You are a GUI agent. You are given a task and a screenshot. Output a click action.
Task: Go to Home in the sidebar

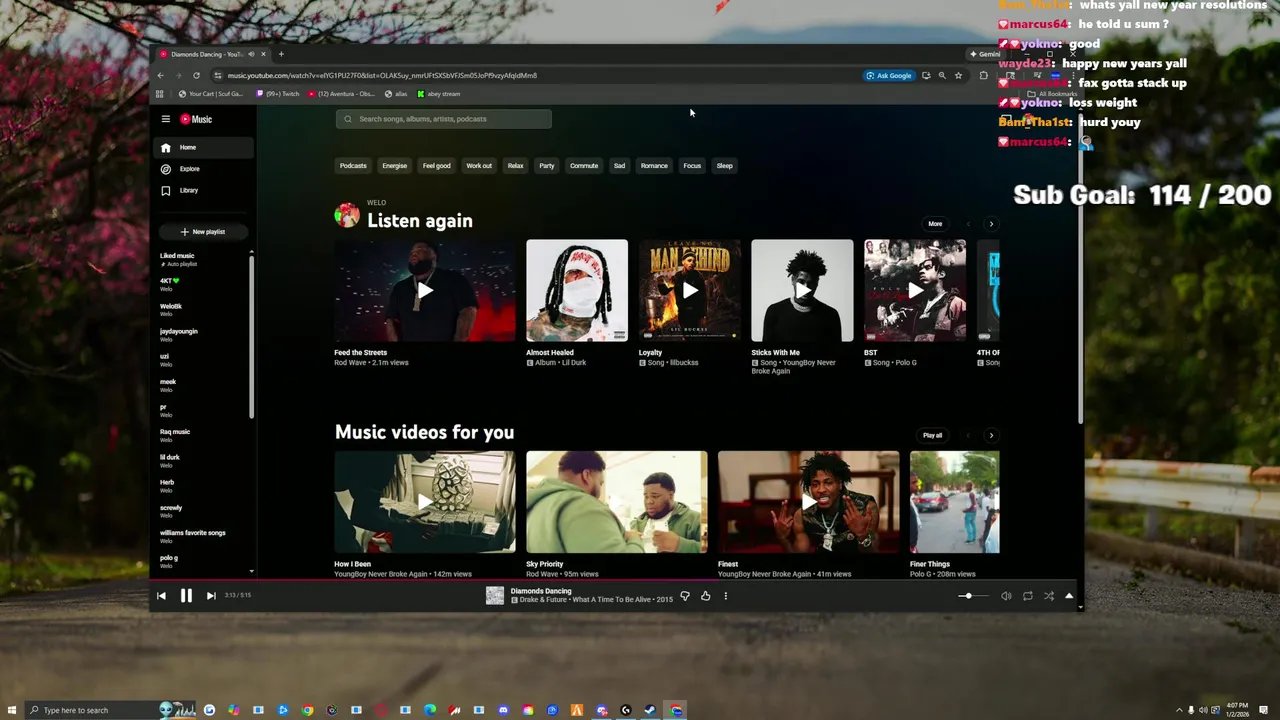coord(205,147)
